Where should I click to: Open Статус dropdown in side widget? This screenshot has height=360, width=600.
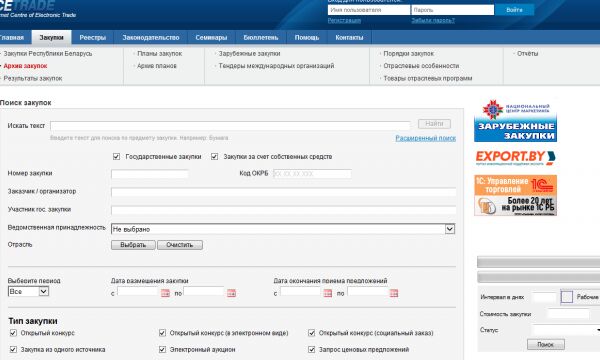pyautogui.click(x=566, y=330)
